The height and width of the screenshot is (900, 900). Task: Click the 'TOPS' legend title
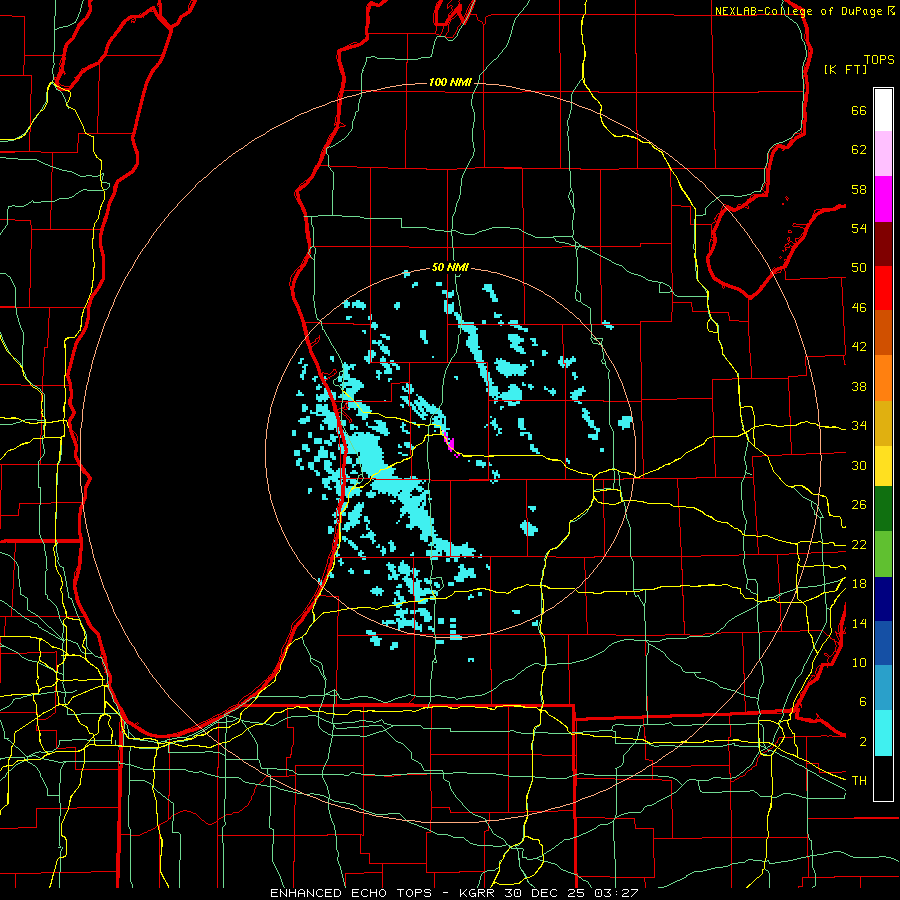point(879,59)
